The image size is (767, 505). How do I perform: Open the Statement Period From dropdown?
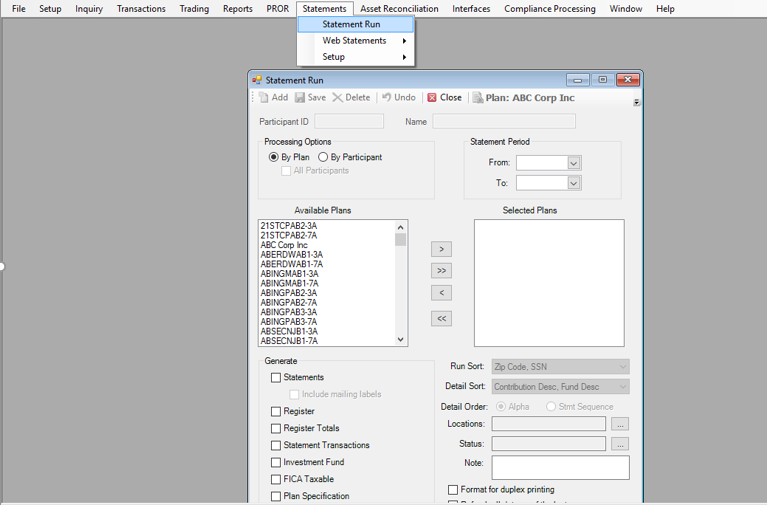[x=574, y=163]
